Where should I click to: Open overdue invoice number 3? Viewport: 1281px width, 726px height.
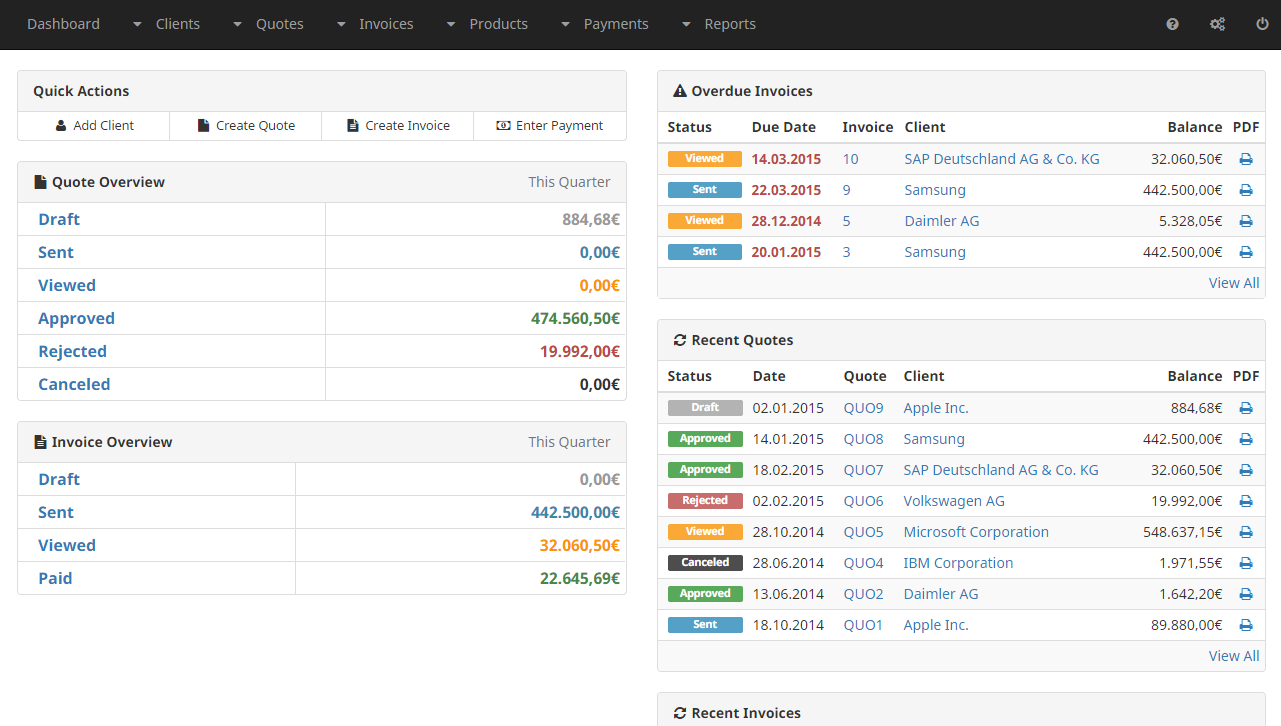(x=846, y=252)
